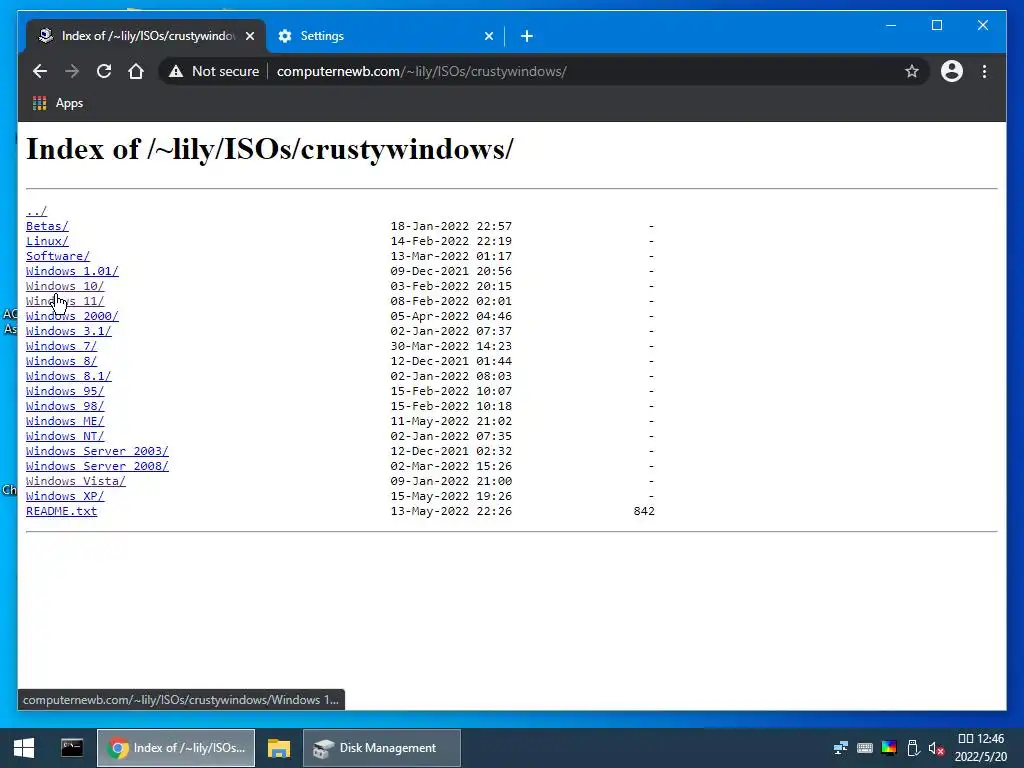Click the forward navigation arrow
Image resolution: width=1024 pixels, height=768 pixels.
pos(72,71)
